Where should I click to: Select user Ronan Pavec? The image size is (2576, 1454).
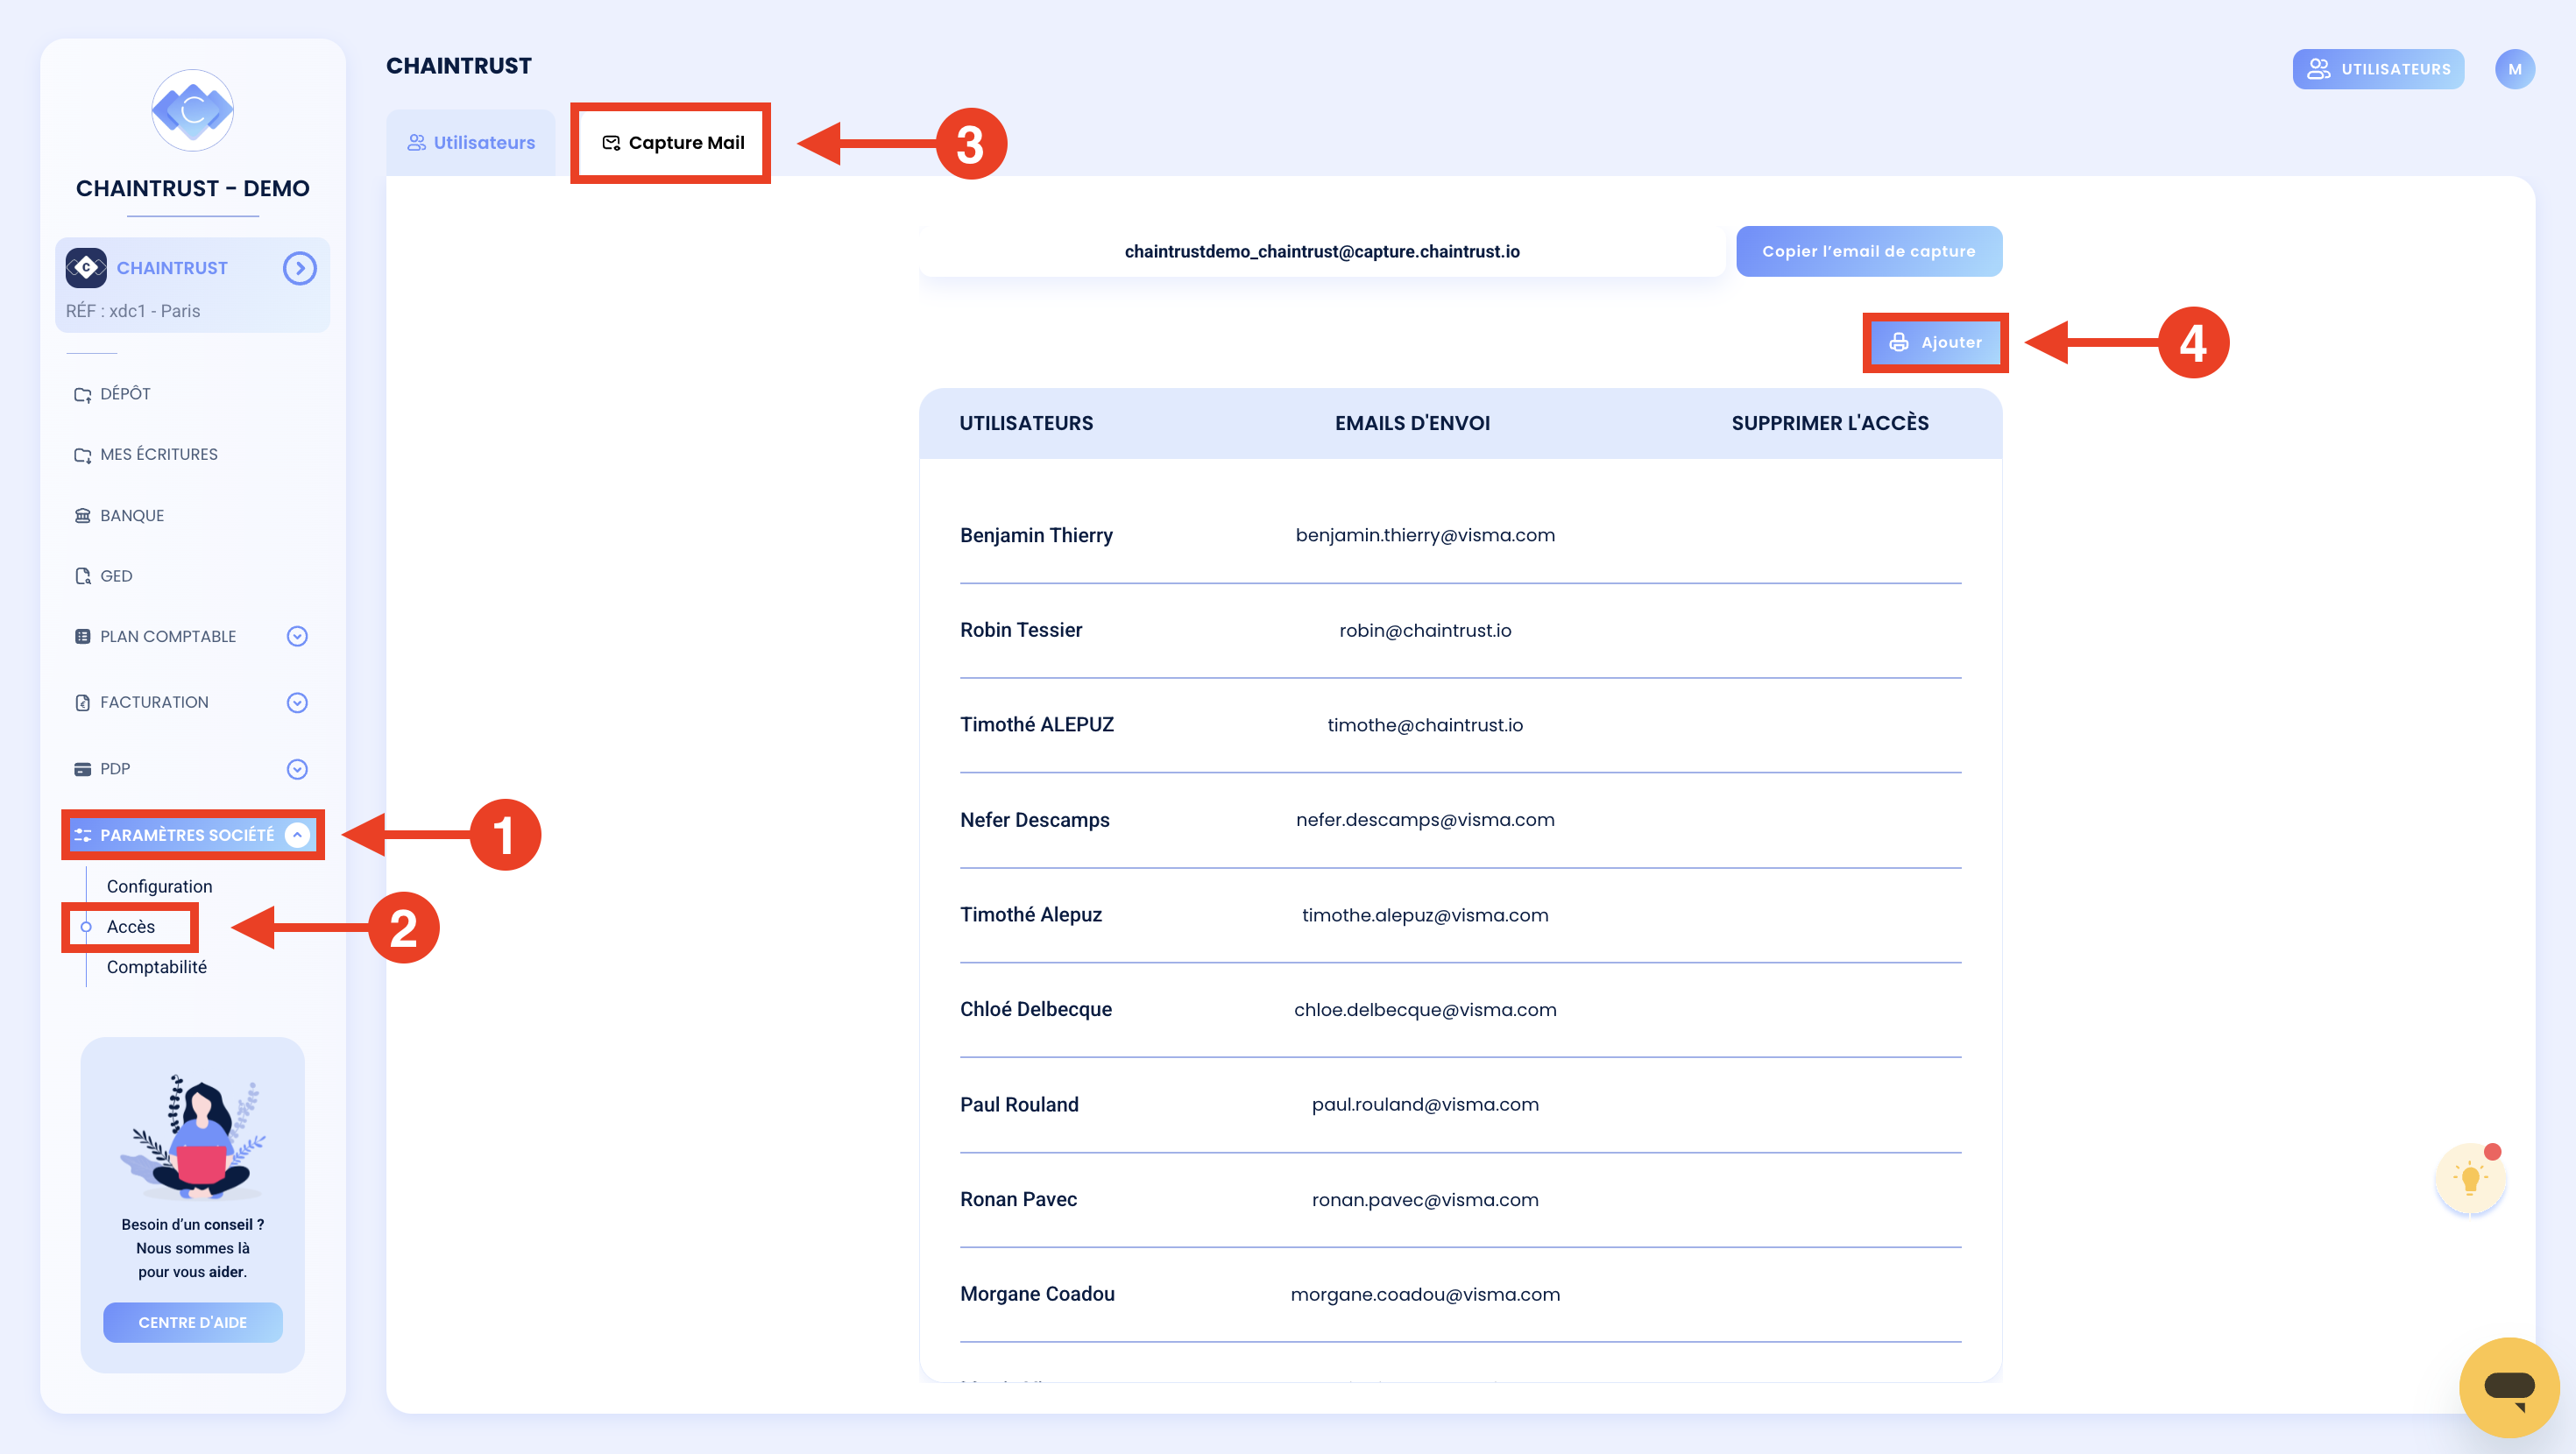pos(1018,1199)
